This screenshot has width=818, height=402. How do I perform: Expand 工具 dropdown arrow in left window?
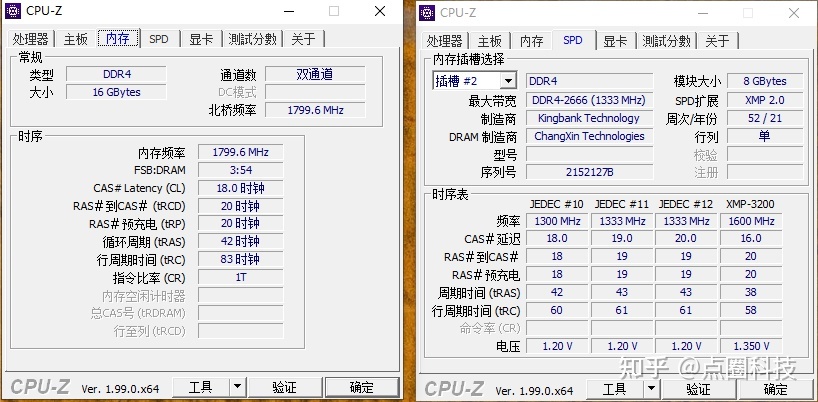click(237, 387)
